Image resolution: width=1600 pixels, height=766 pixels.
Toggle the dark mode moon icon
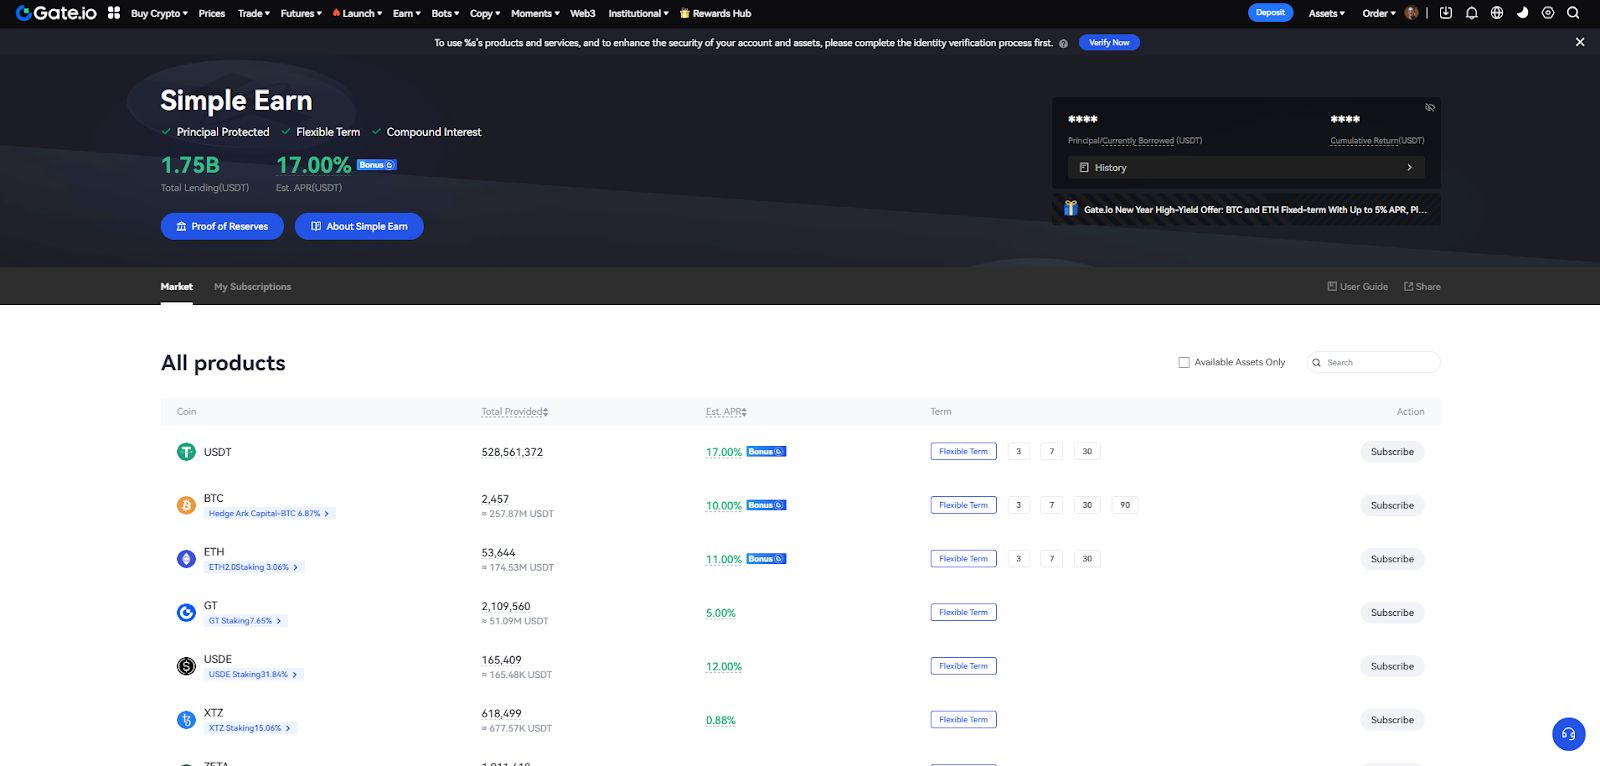click(x=1522, y=13)
